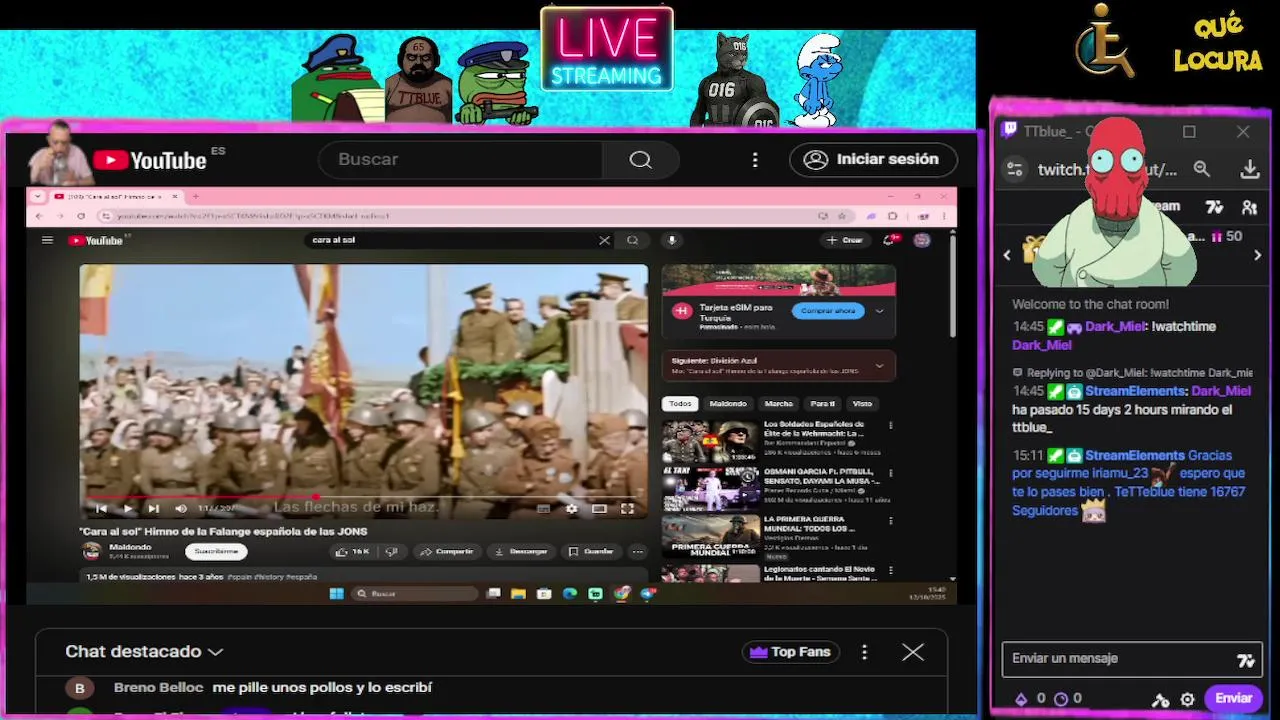Click the Twitch popout download icon

coord(1250,170)
